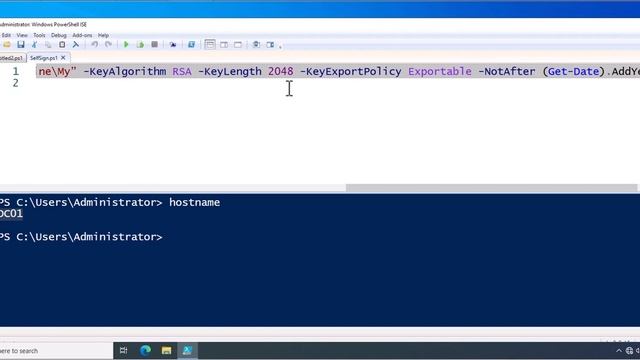Show the script pane on top
This screenshot has width=640, height=360.
coord(210,44)
